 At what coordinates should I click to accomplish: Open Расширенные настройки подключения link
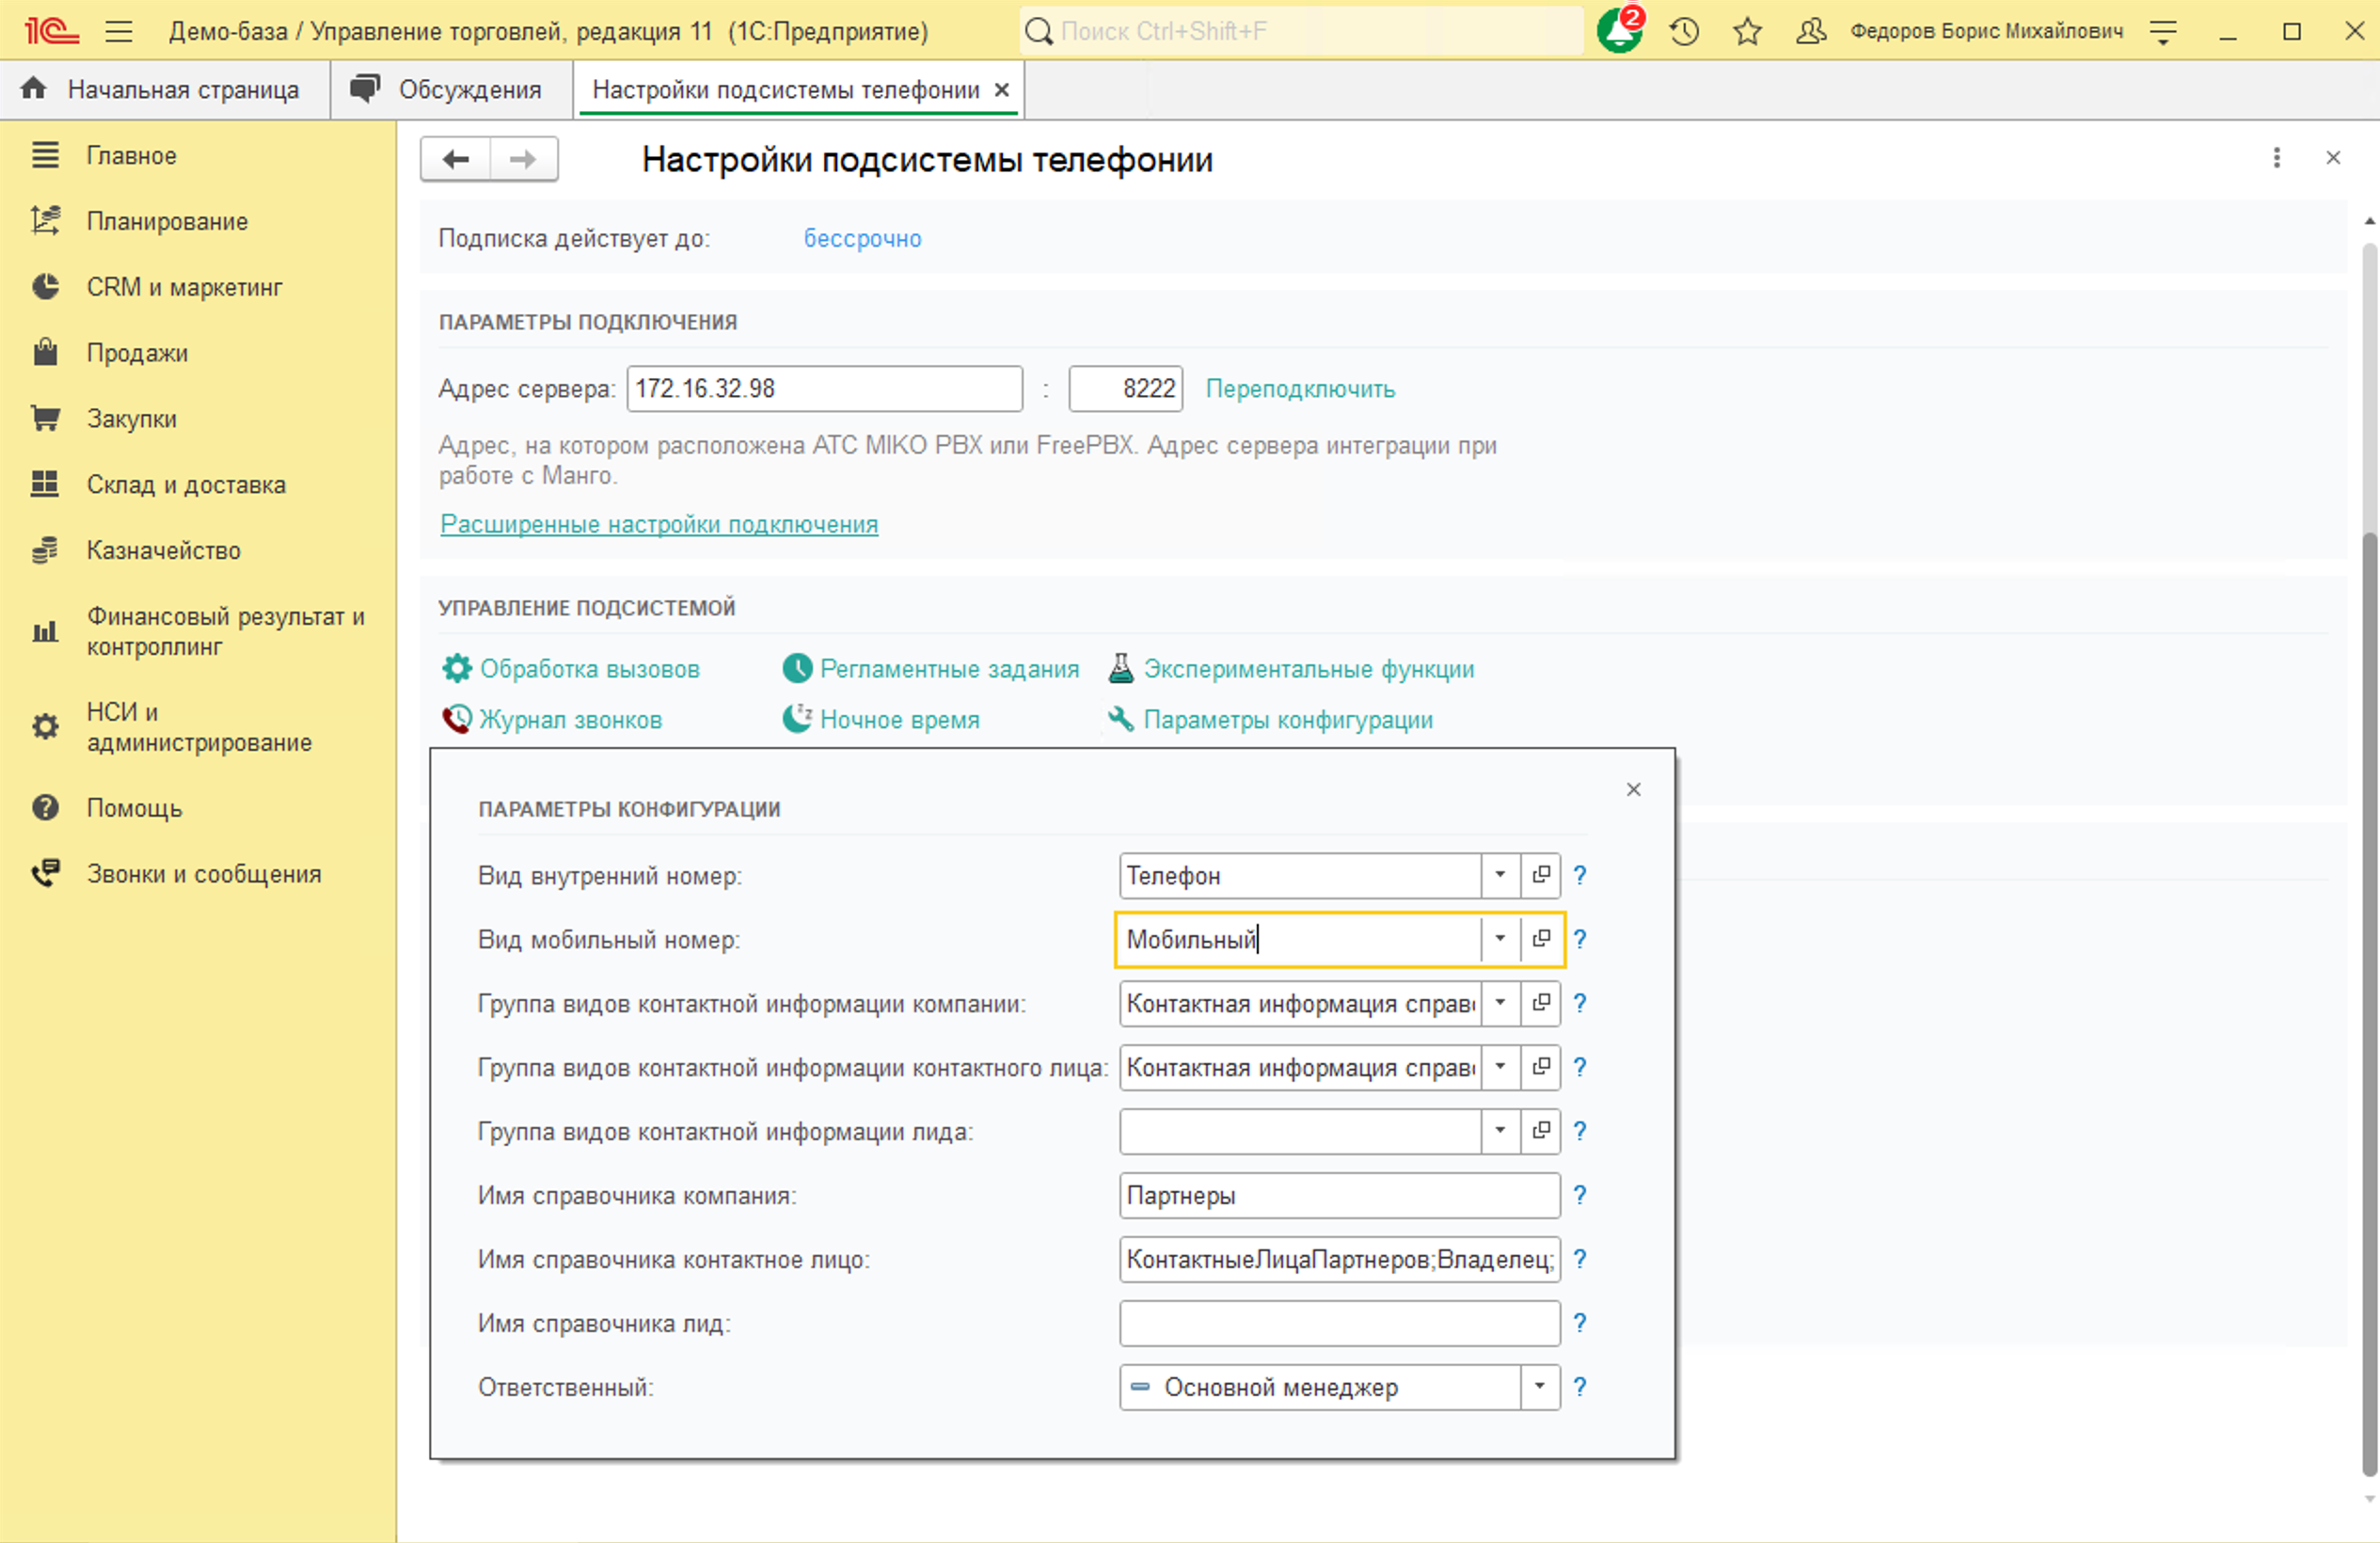click(659, 524)
